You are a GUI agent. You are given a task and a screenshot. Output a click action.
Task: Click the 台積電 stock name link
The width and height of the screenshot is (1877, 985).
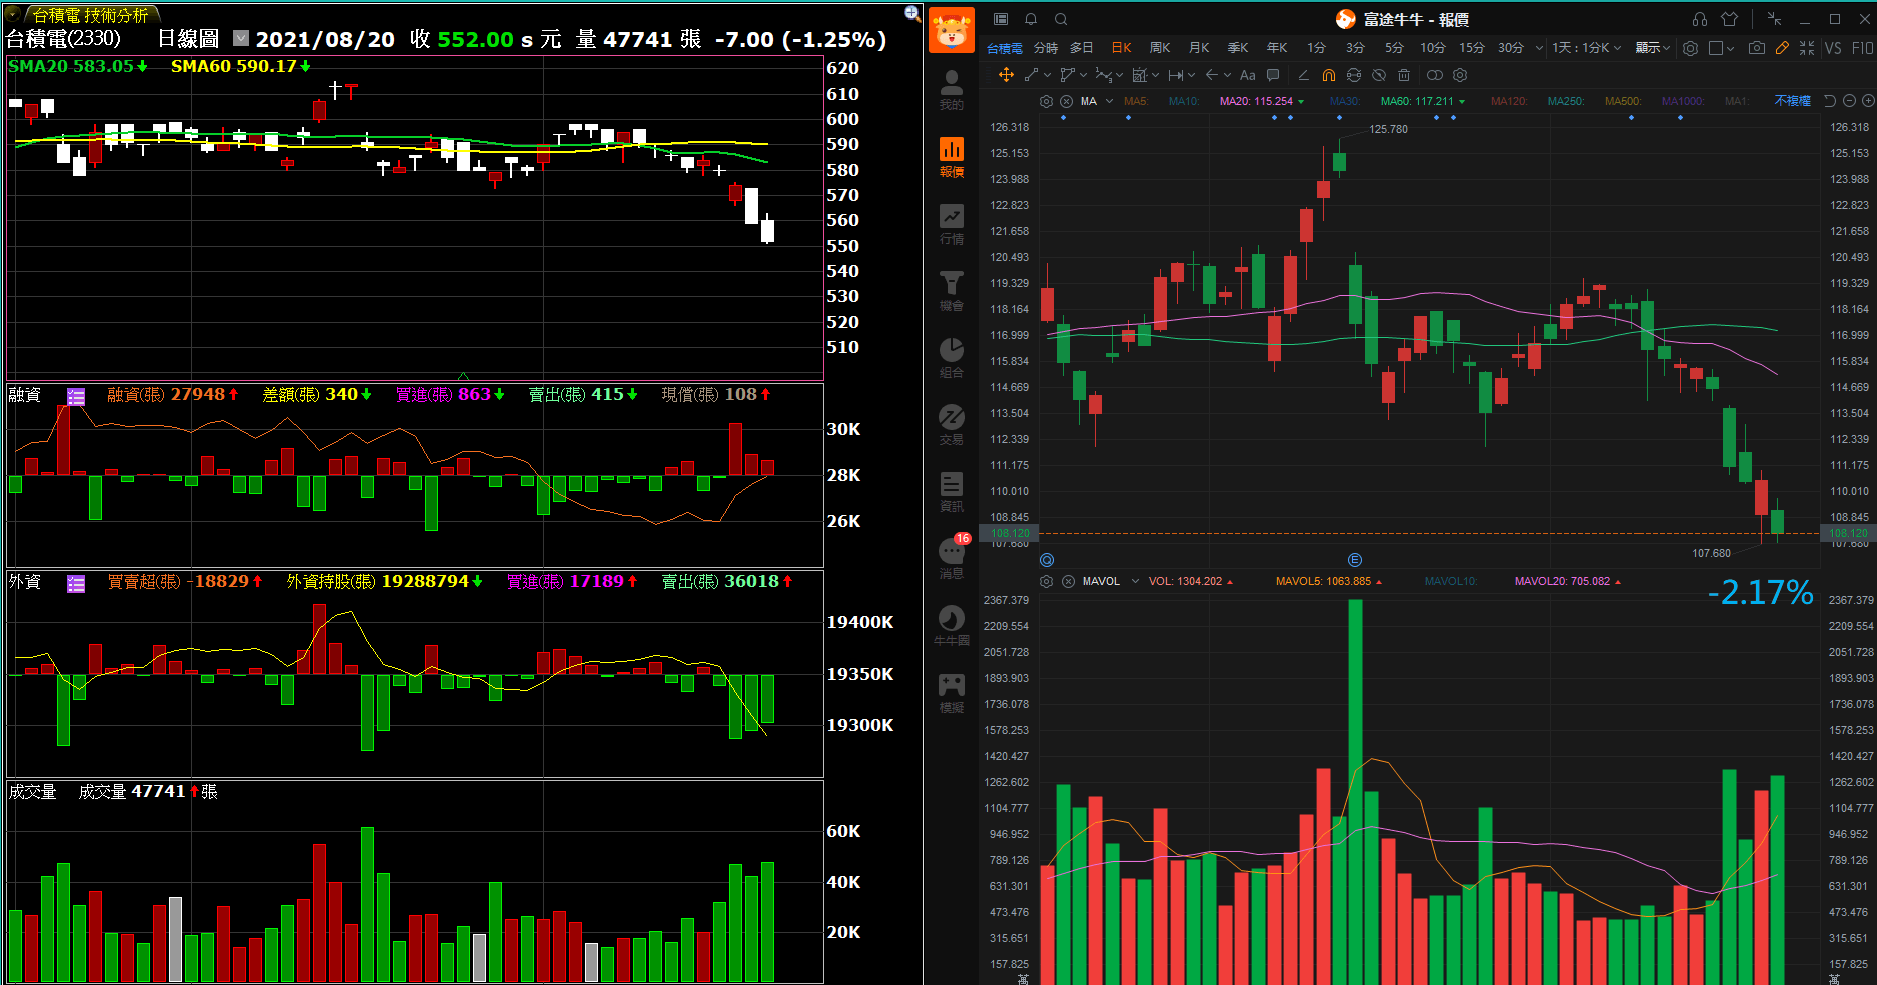click(x=1005, y=48)
